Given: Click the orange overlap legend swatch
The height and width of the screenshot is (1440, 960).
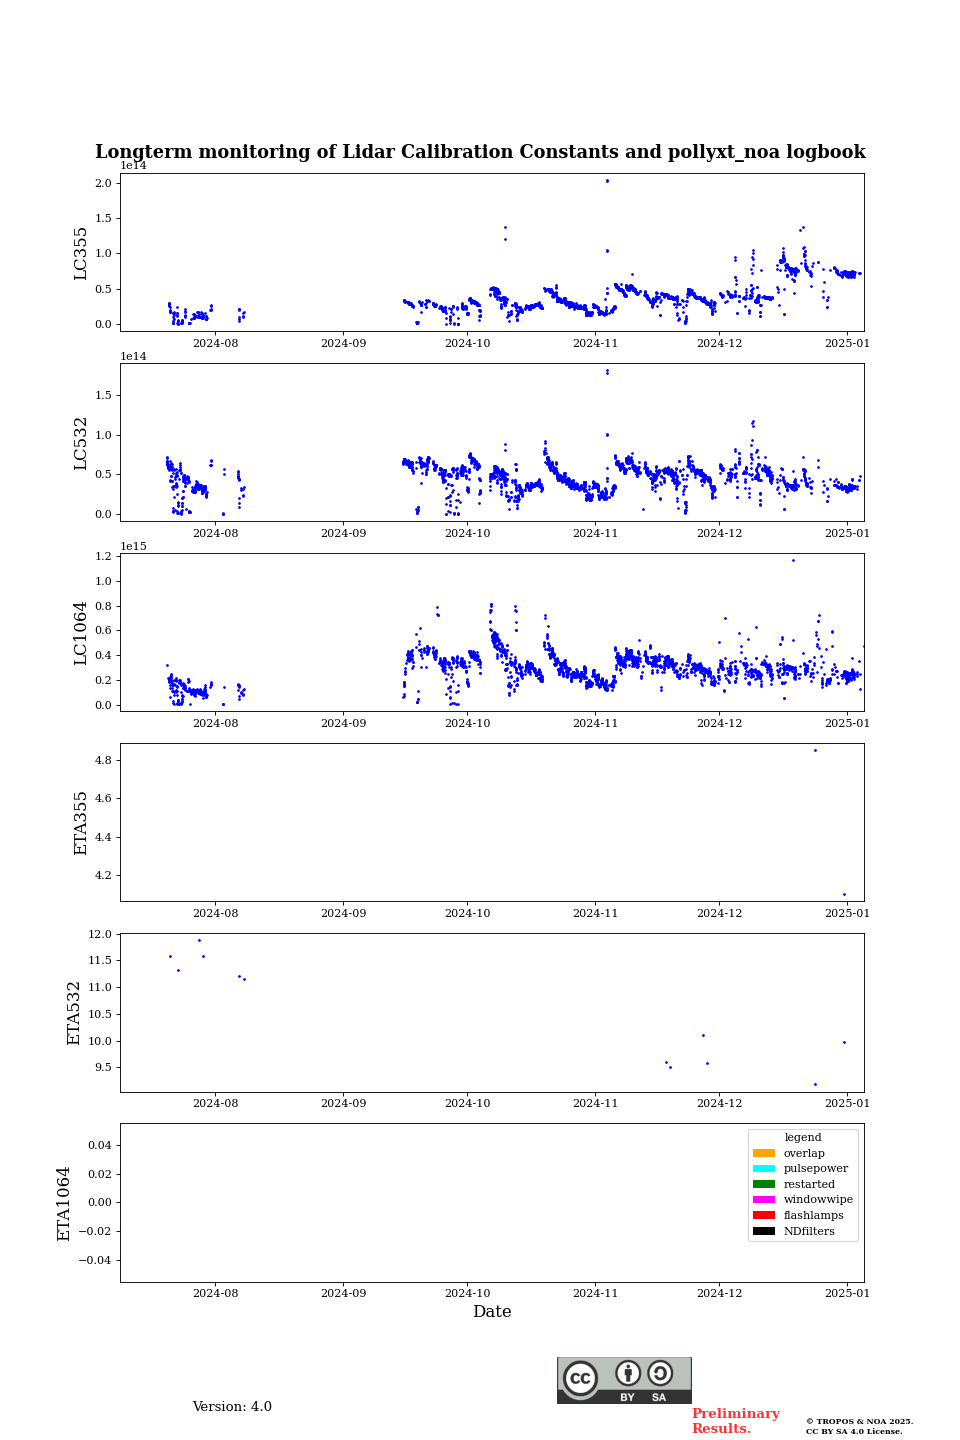Looking at the screenshot, I should tap(764, 1153).
